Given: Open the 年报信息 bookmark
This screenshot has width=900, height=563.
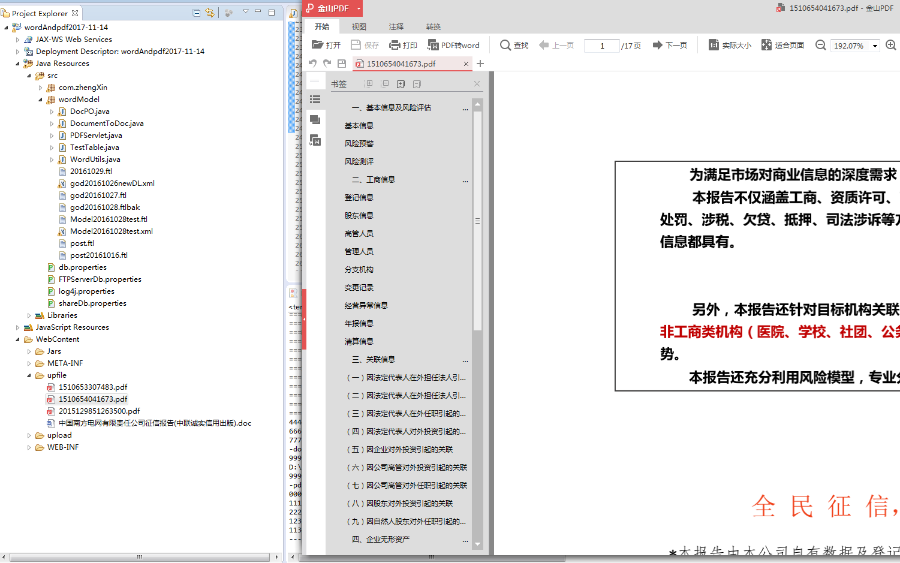Looking at the screenshot, I should 359,323.
